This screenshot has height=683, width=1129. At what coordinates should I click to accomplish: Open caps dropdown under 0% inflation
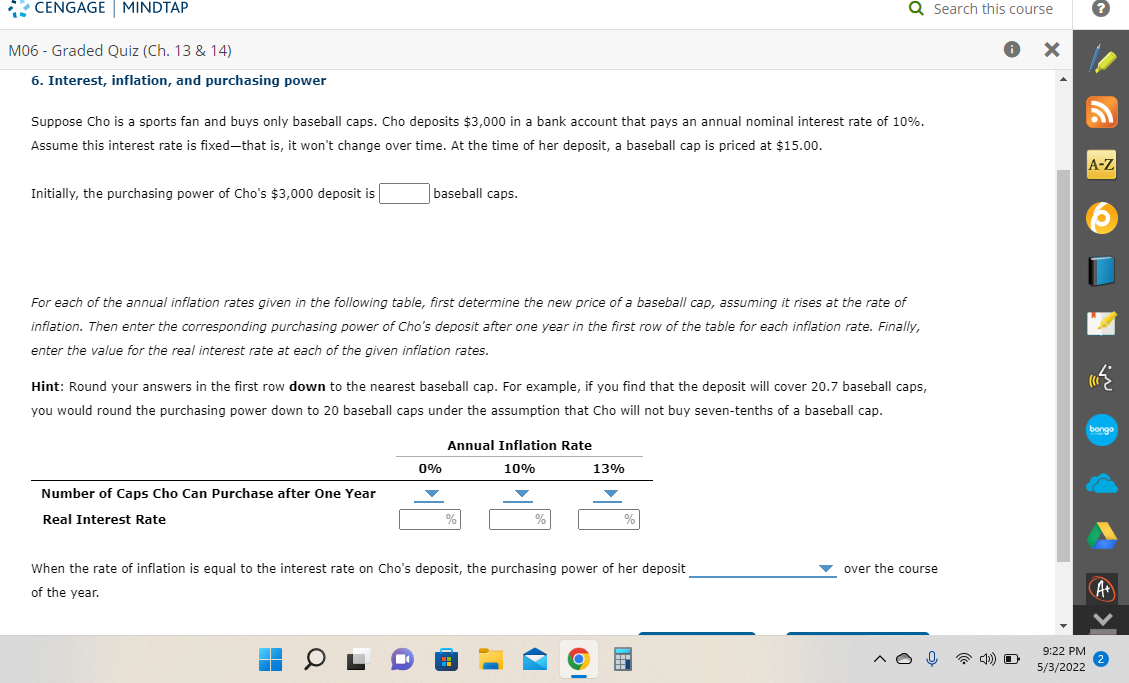point(430,493)
